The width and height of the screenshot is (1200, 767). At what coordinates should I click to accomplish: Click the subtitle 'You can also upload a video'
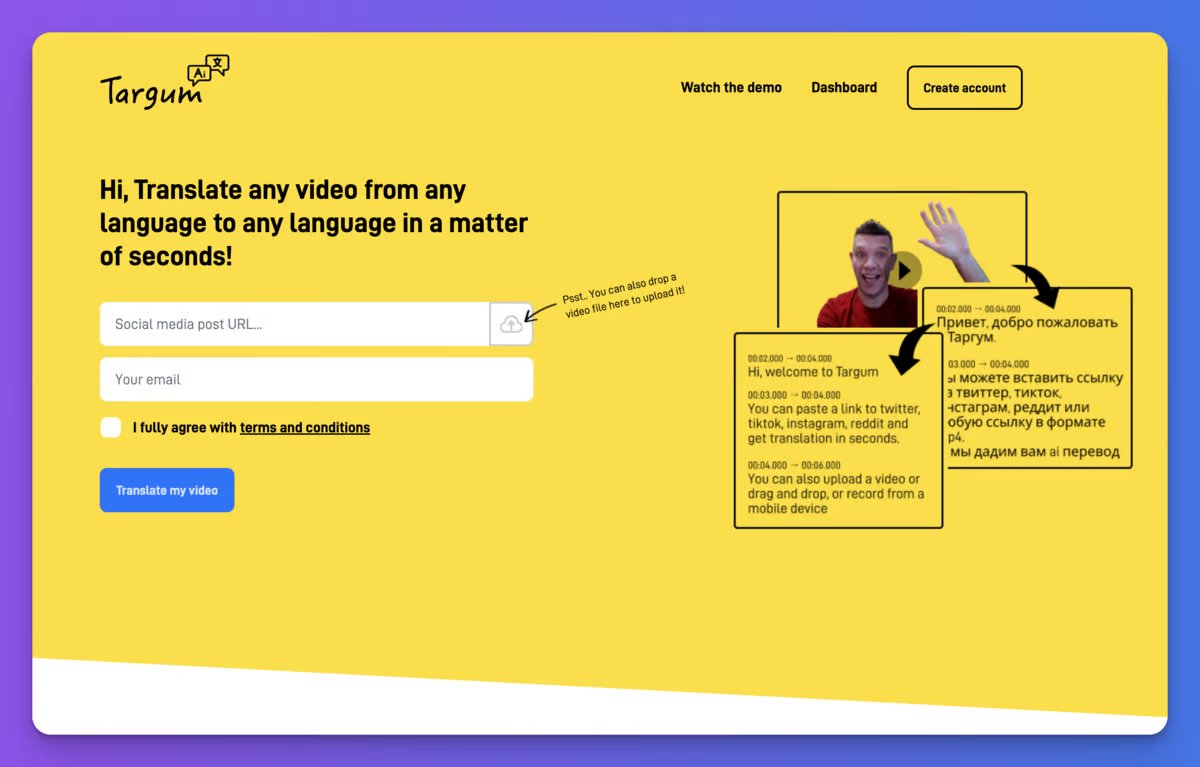click(x=836, y=494)
